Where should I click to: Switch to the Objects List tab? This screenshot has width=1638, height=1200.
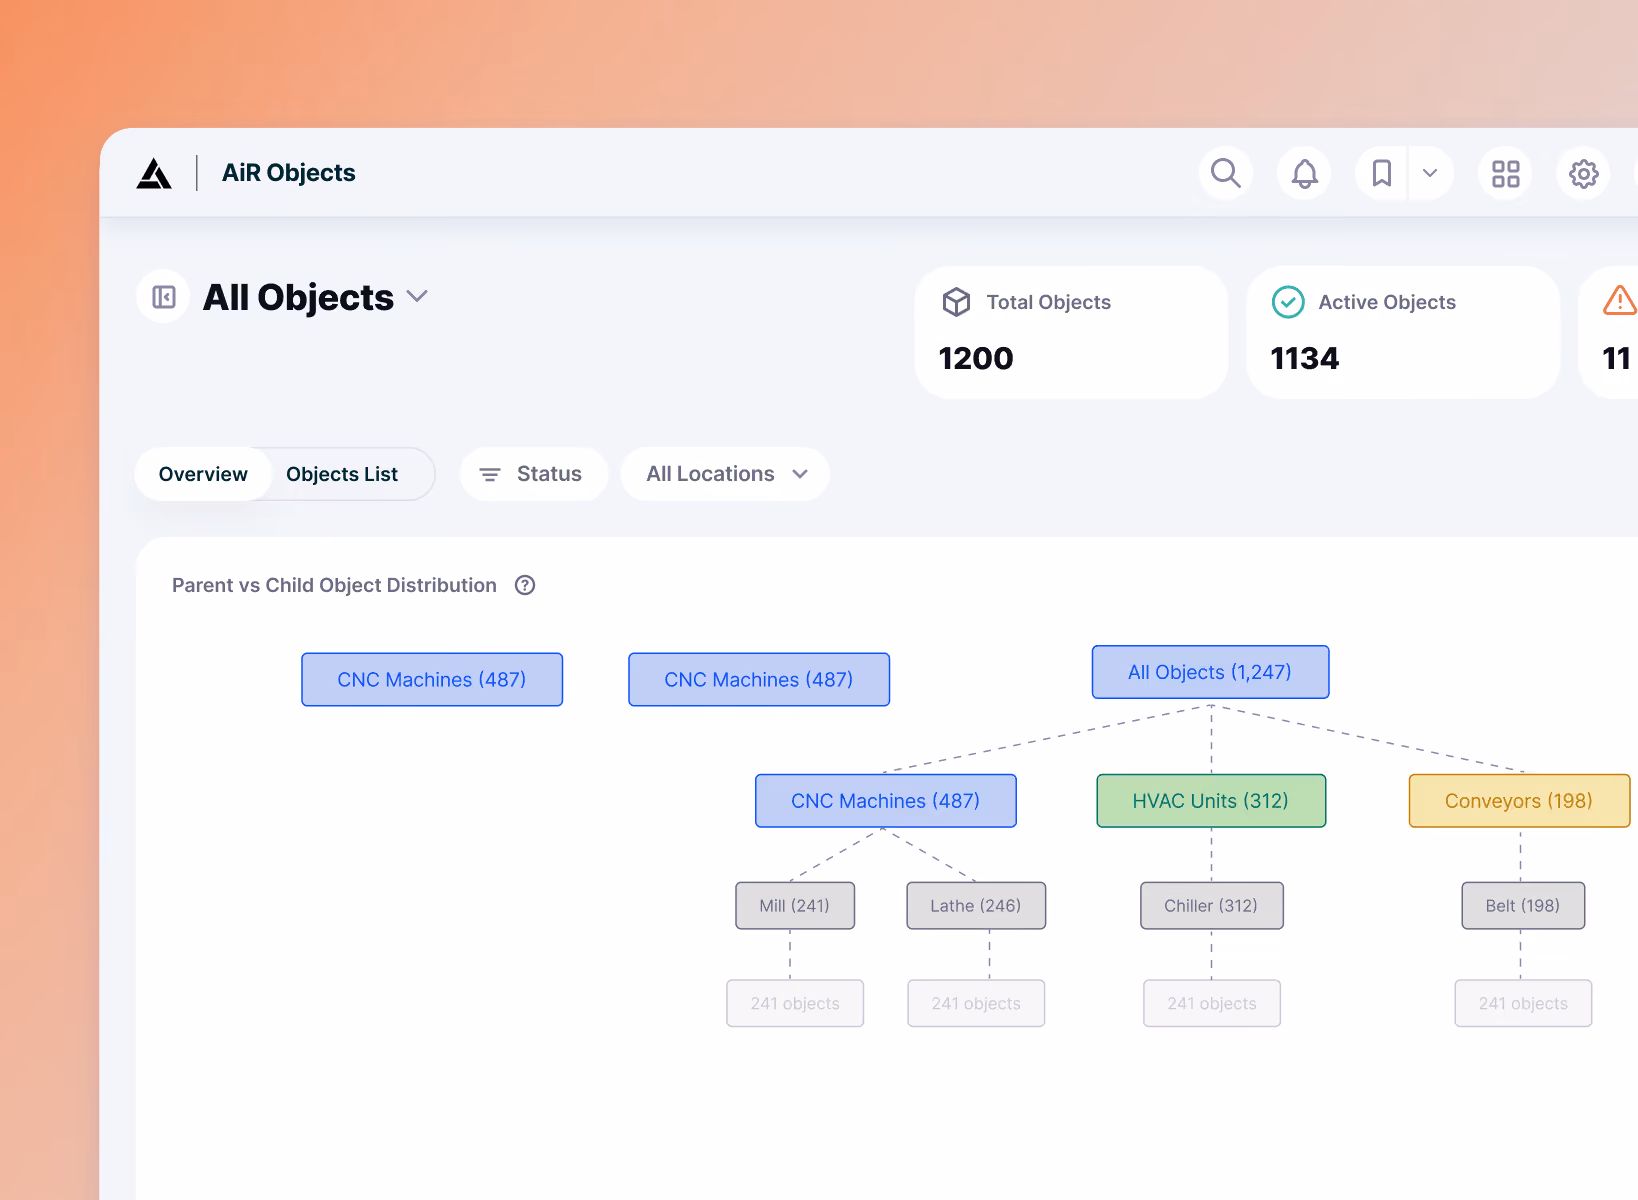(342, 474)
